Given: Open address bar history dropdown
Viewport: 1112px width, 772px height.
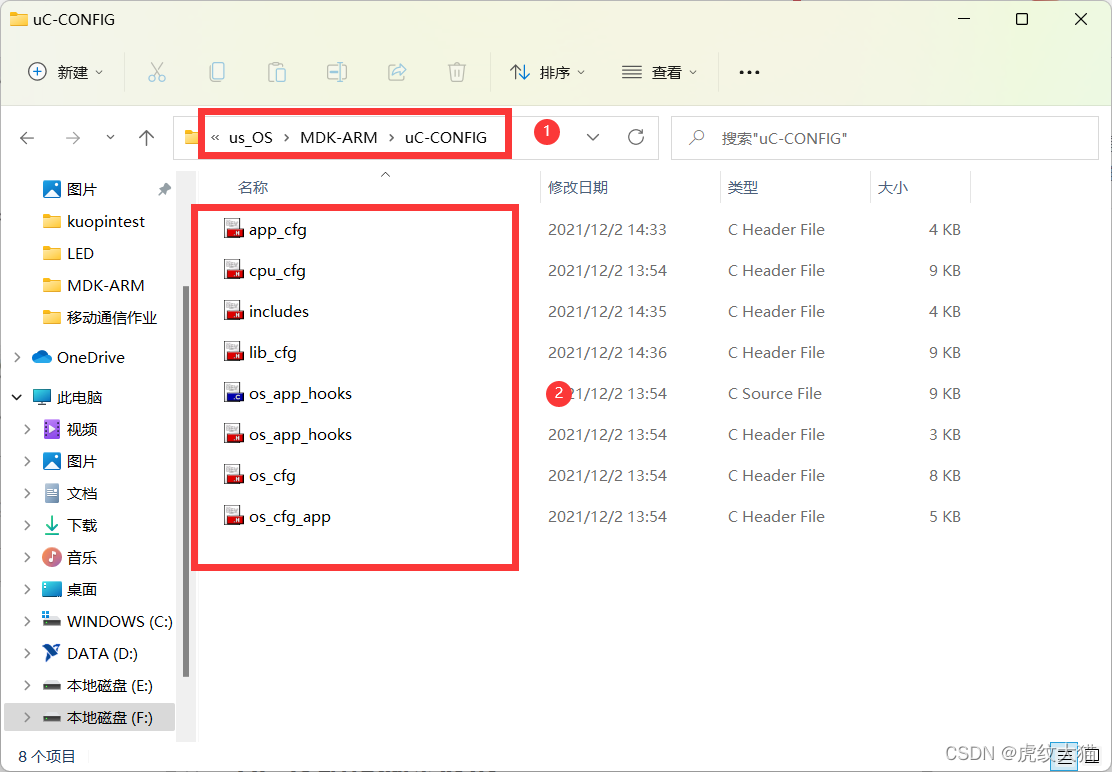Looking at the screenshot, I should (x=593, y=138).
